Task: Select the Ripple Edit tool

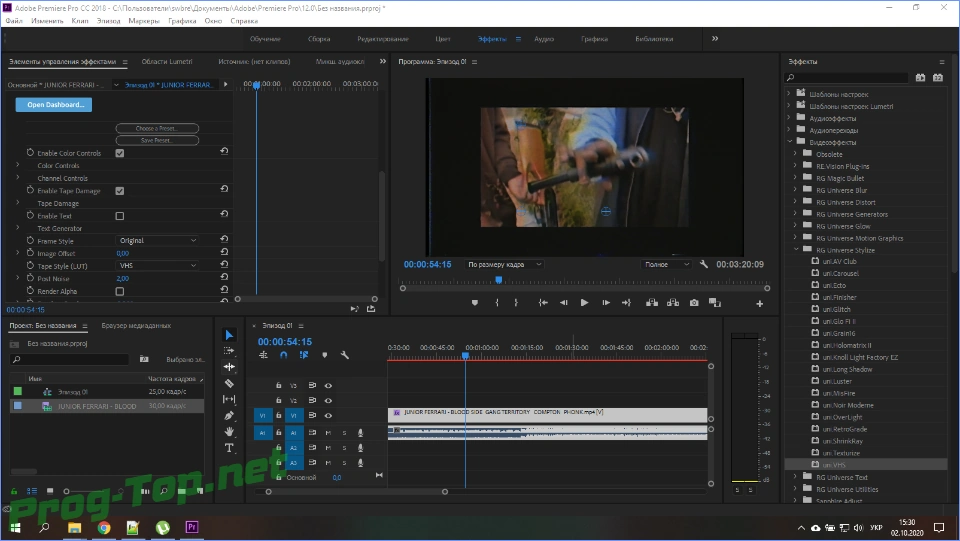Action: tap(229, 367)
